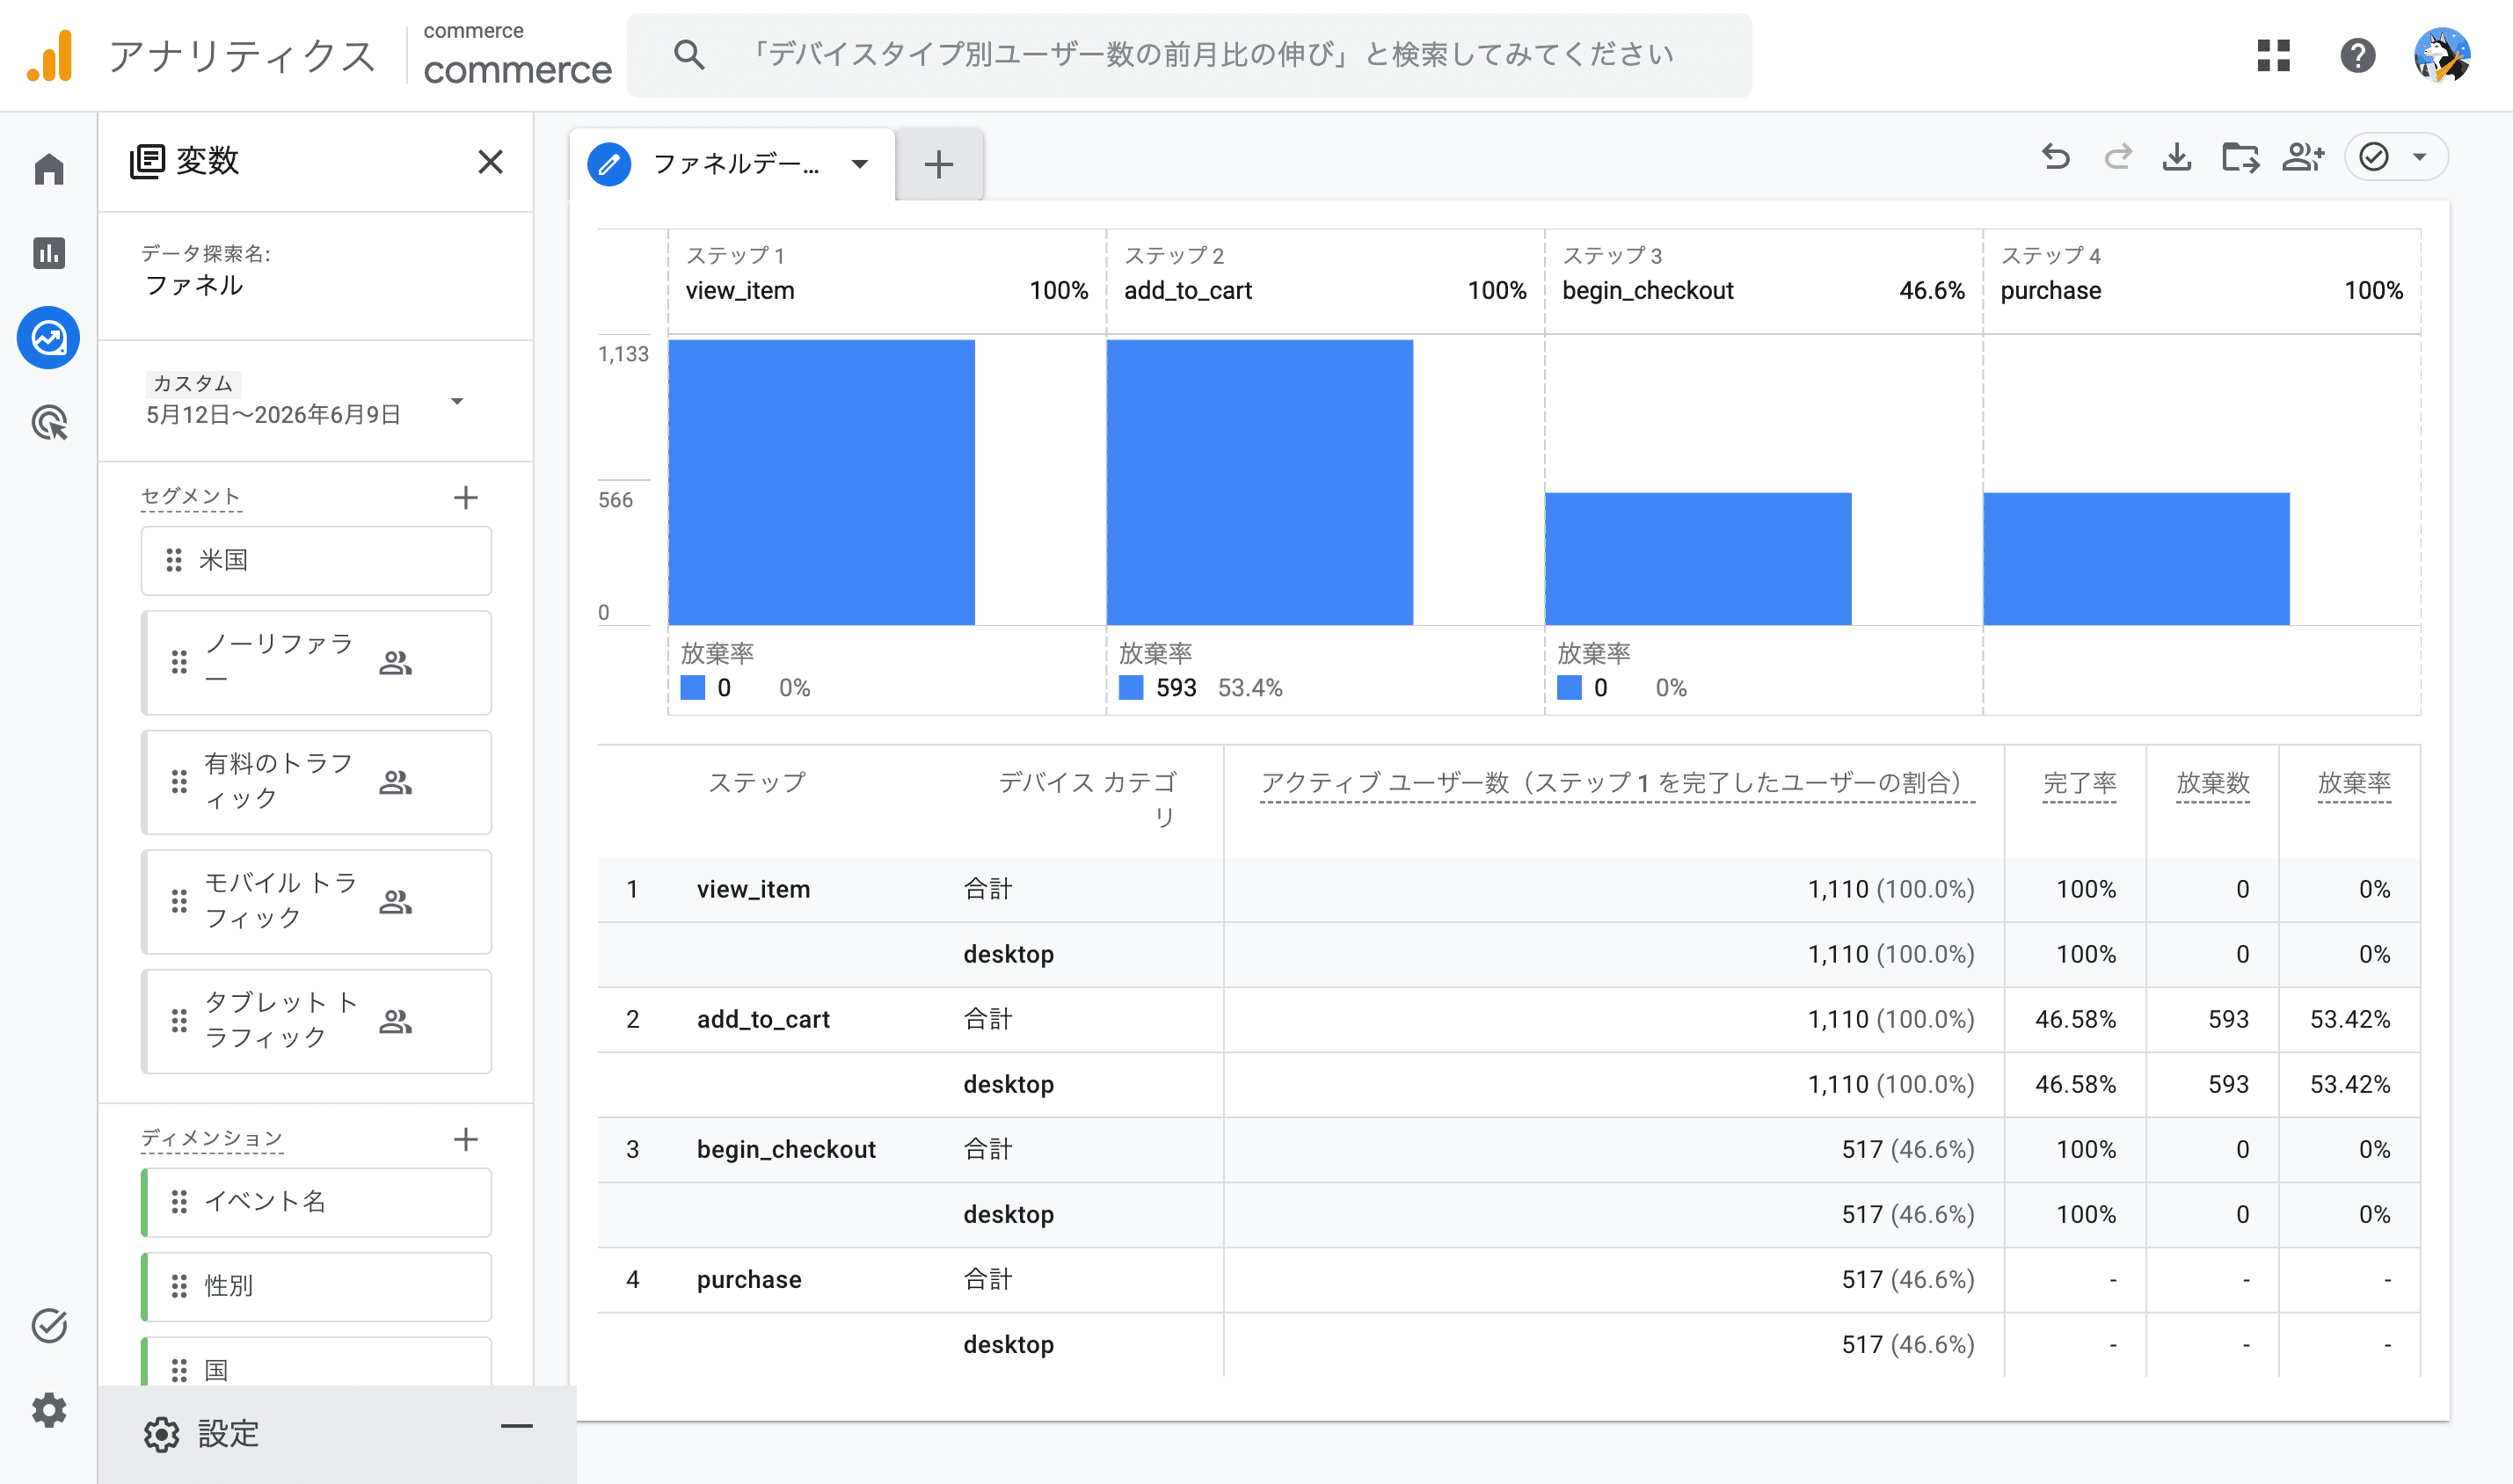
Task: Click the undo arrow icon
Action: pos(2055,157)
